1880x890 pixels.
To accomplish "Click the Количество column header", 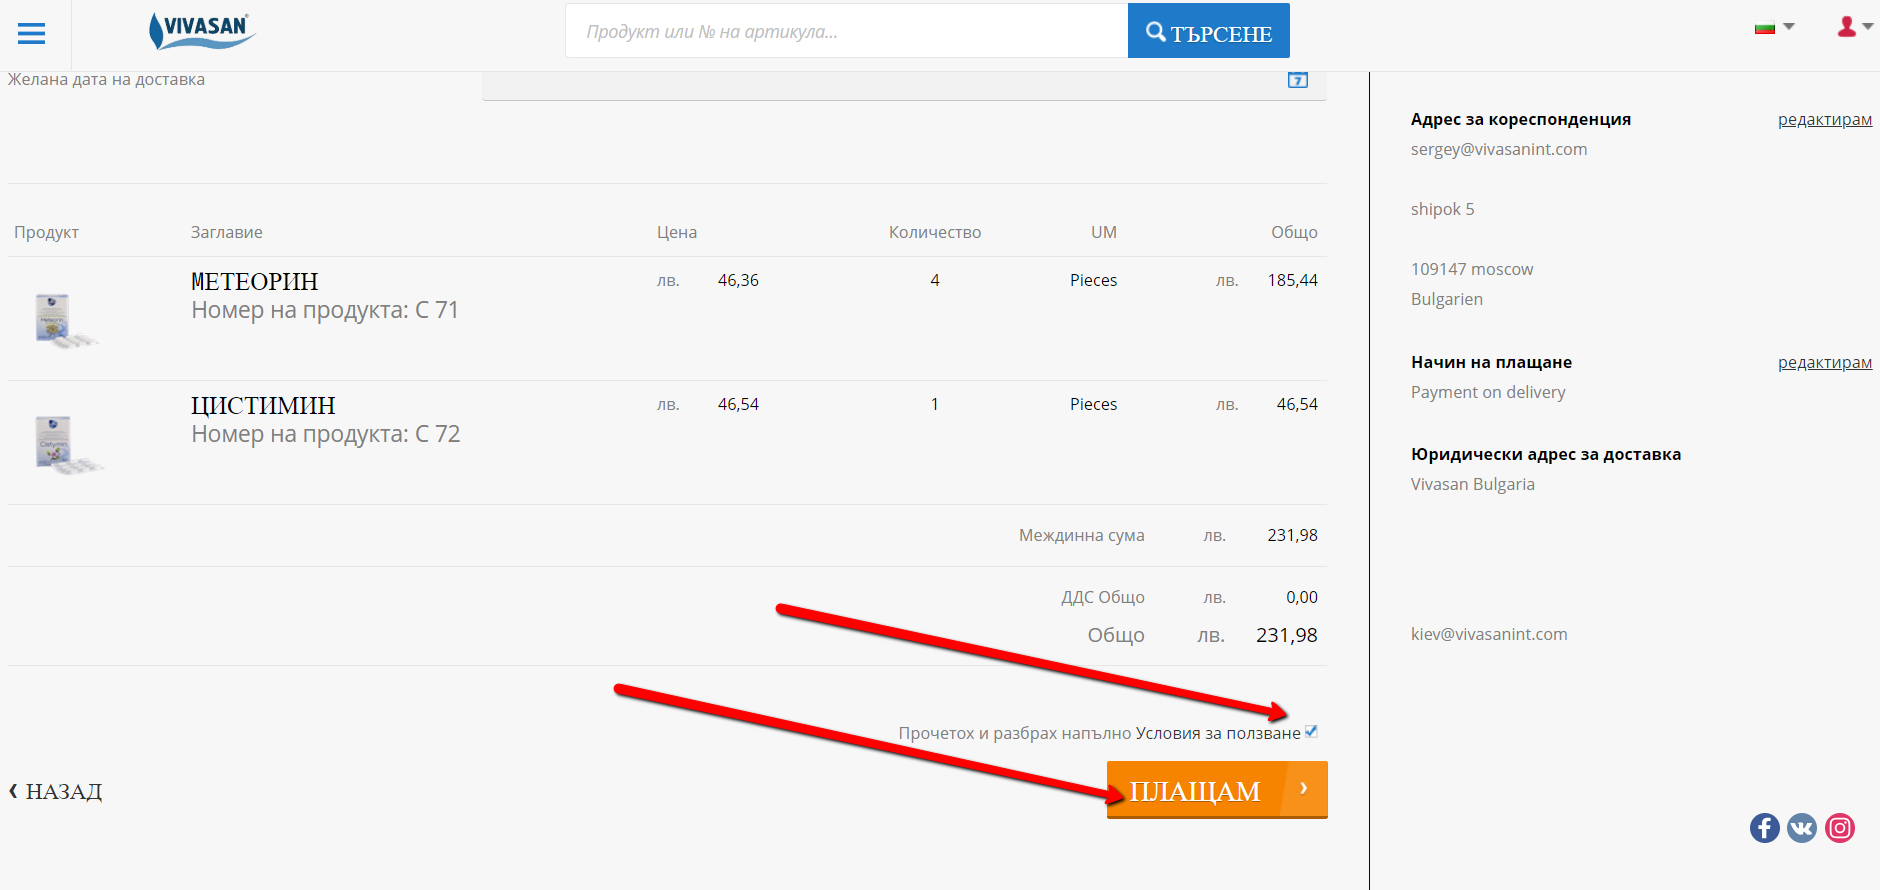I will coord(935,233).
